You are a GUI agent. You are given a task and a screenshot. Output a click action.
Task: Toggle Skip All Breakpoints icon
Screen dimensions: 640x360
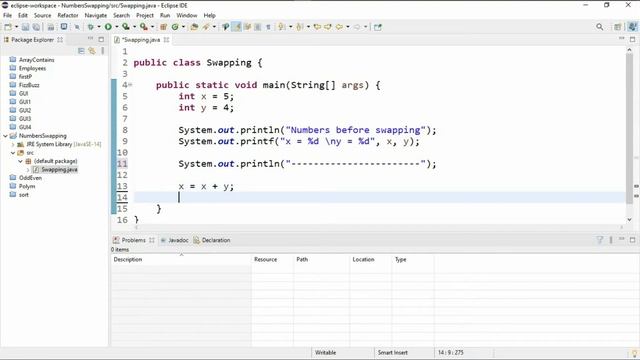click(77, 27)
